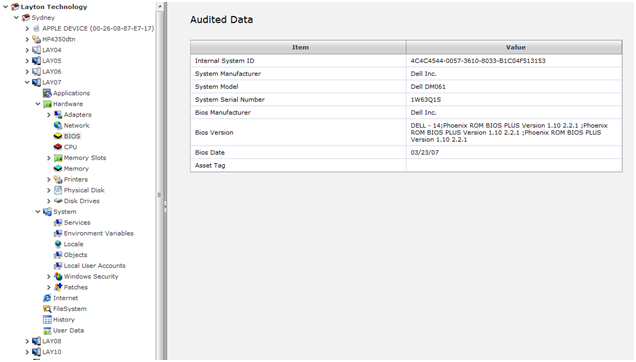Click the System category icon
The image size is (636, 362).
(47, 211)
